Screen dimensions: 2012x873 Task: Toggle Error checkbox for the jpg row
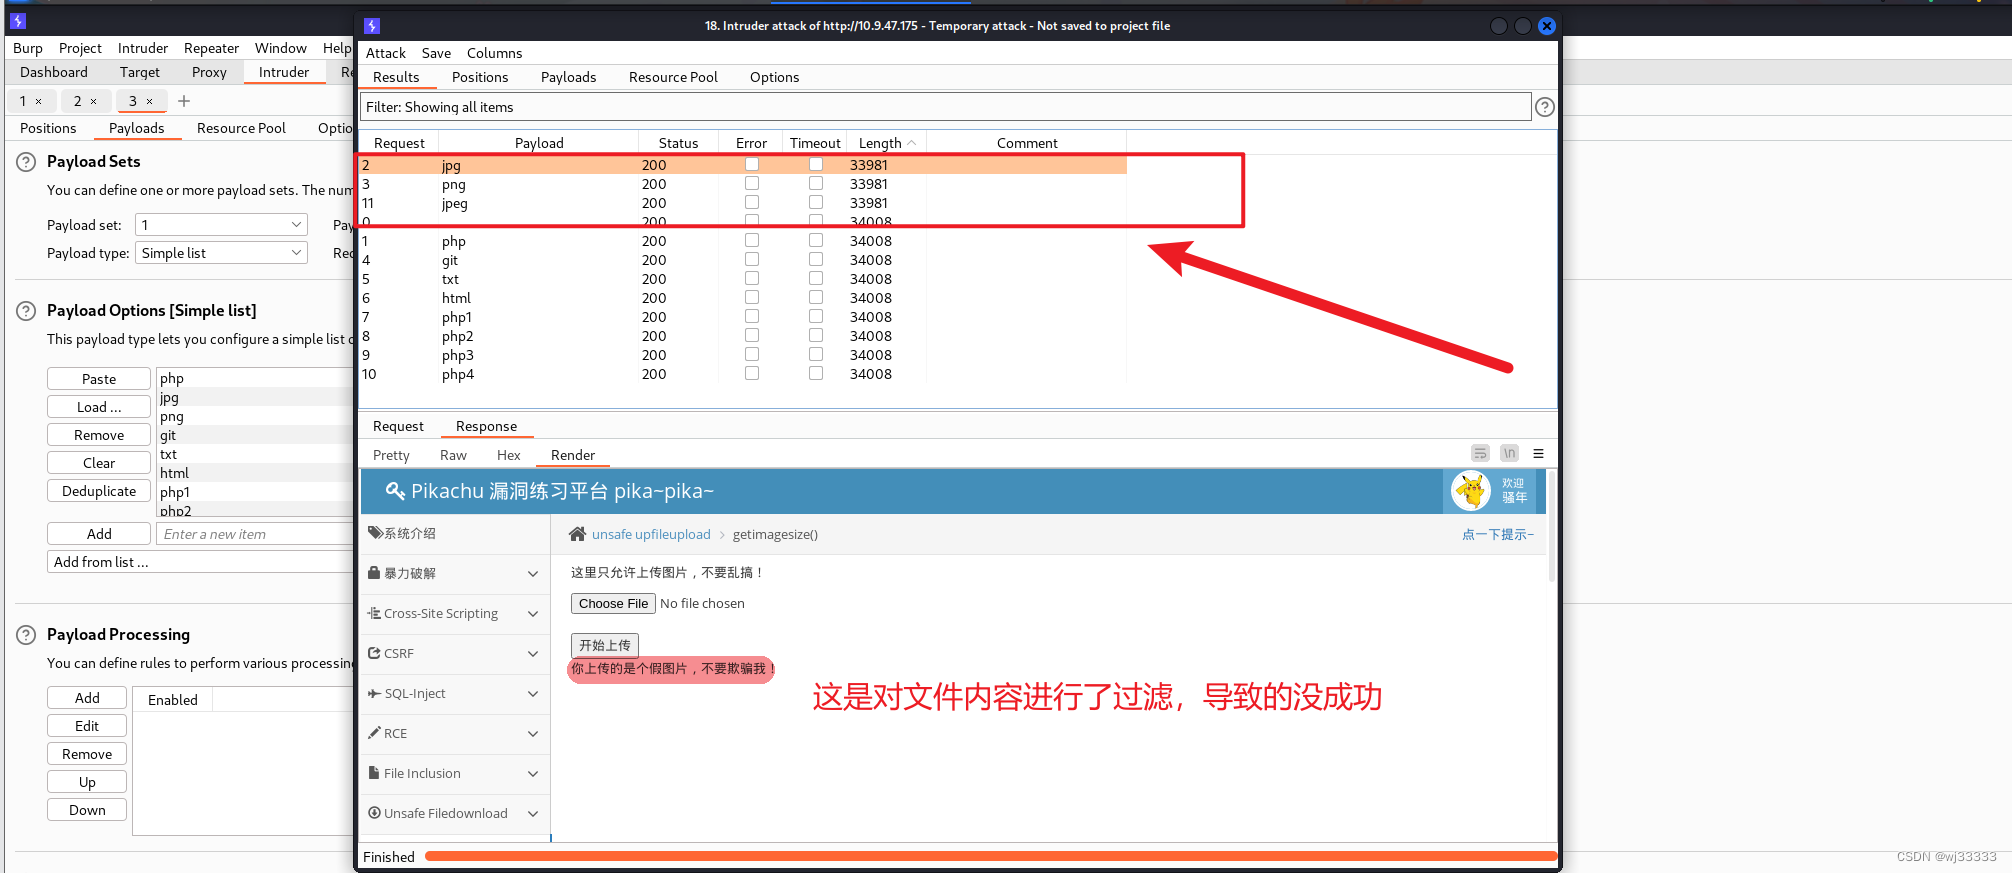coord(752,164)
